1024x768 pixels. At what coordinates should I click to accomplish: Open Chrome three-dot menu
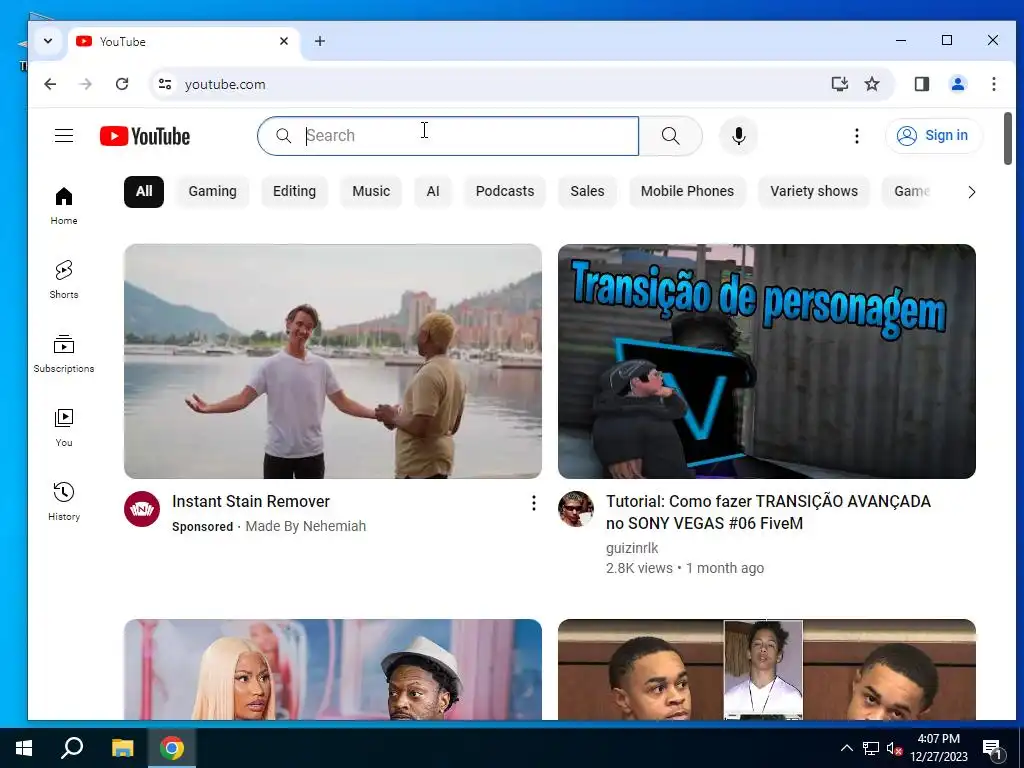pos(994,84)
